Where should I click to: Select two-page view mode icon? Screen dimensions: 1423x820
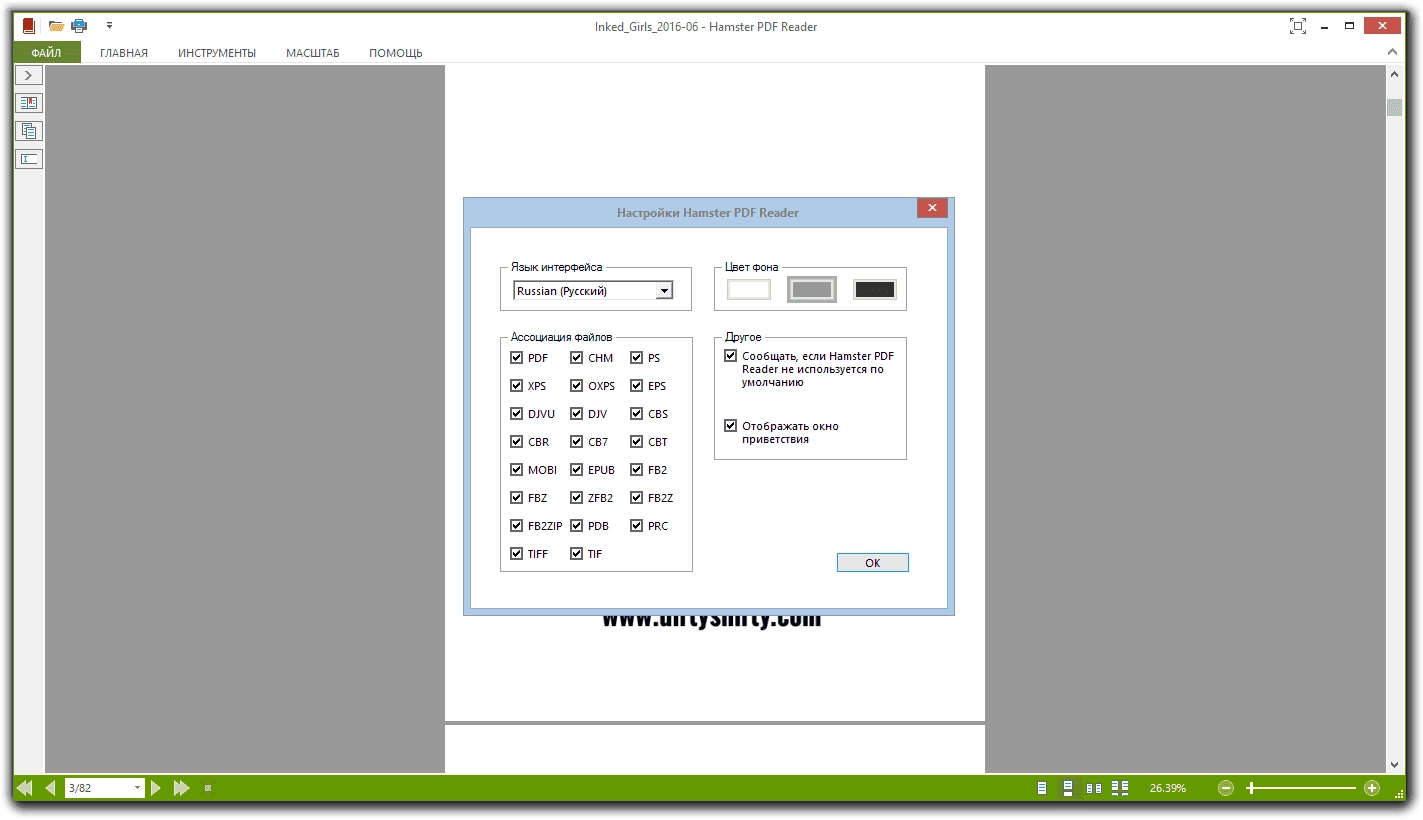tap(1094, 788)
